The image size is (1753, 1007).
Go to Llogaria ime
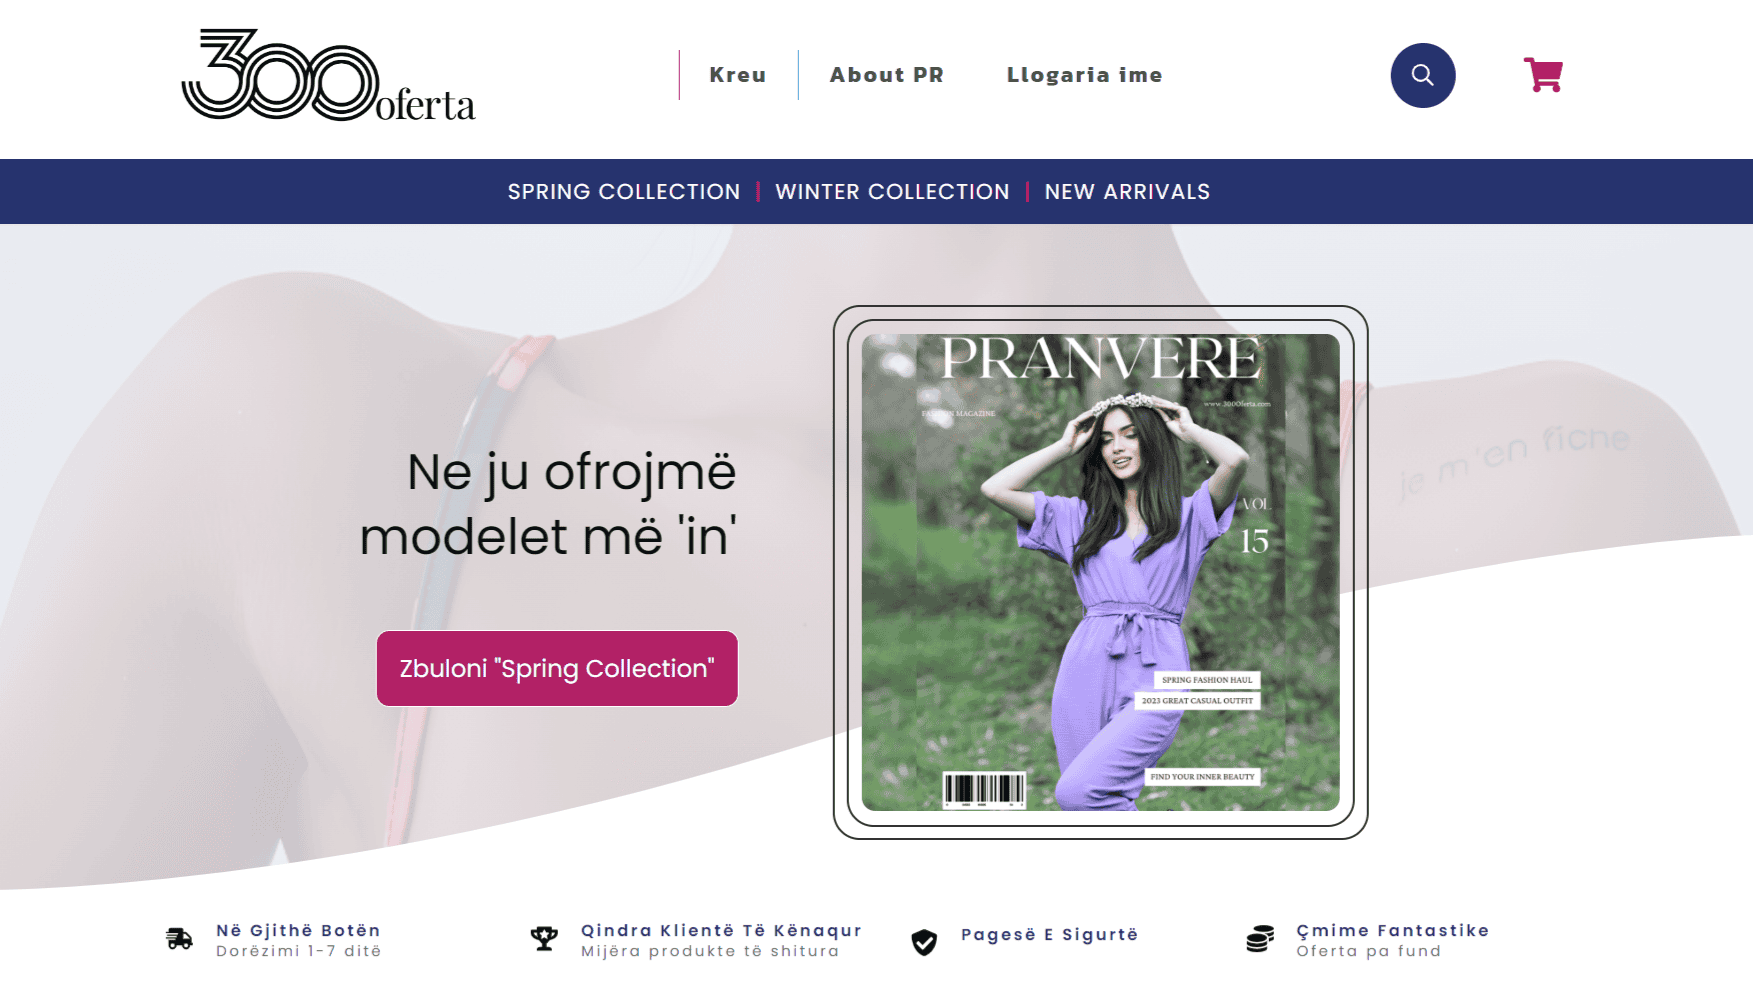tap(1085, 75)
